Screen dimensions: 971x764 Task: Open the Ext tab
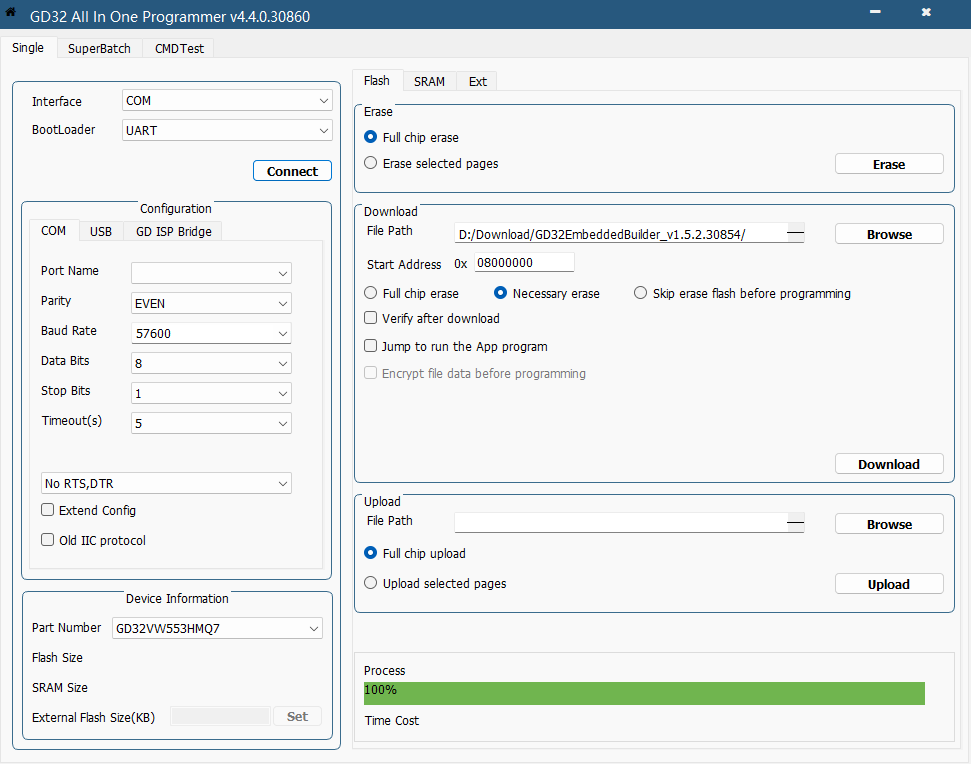pos(477,81)
